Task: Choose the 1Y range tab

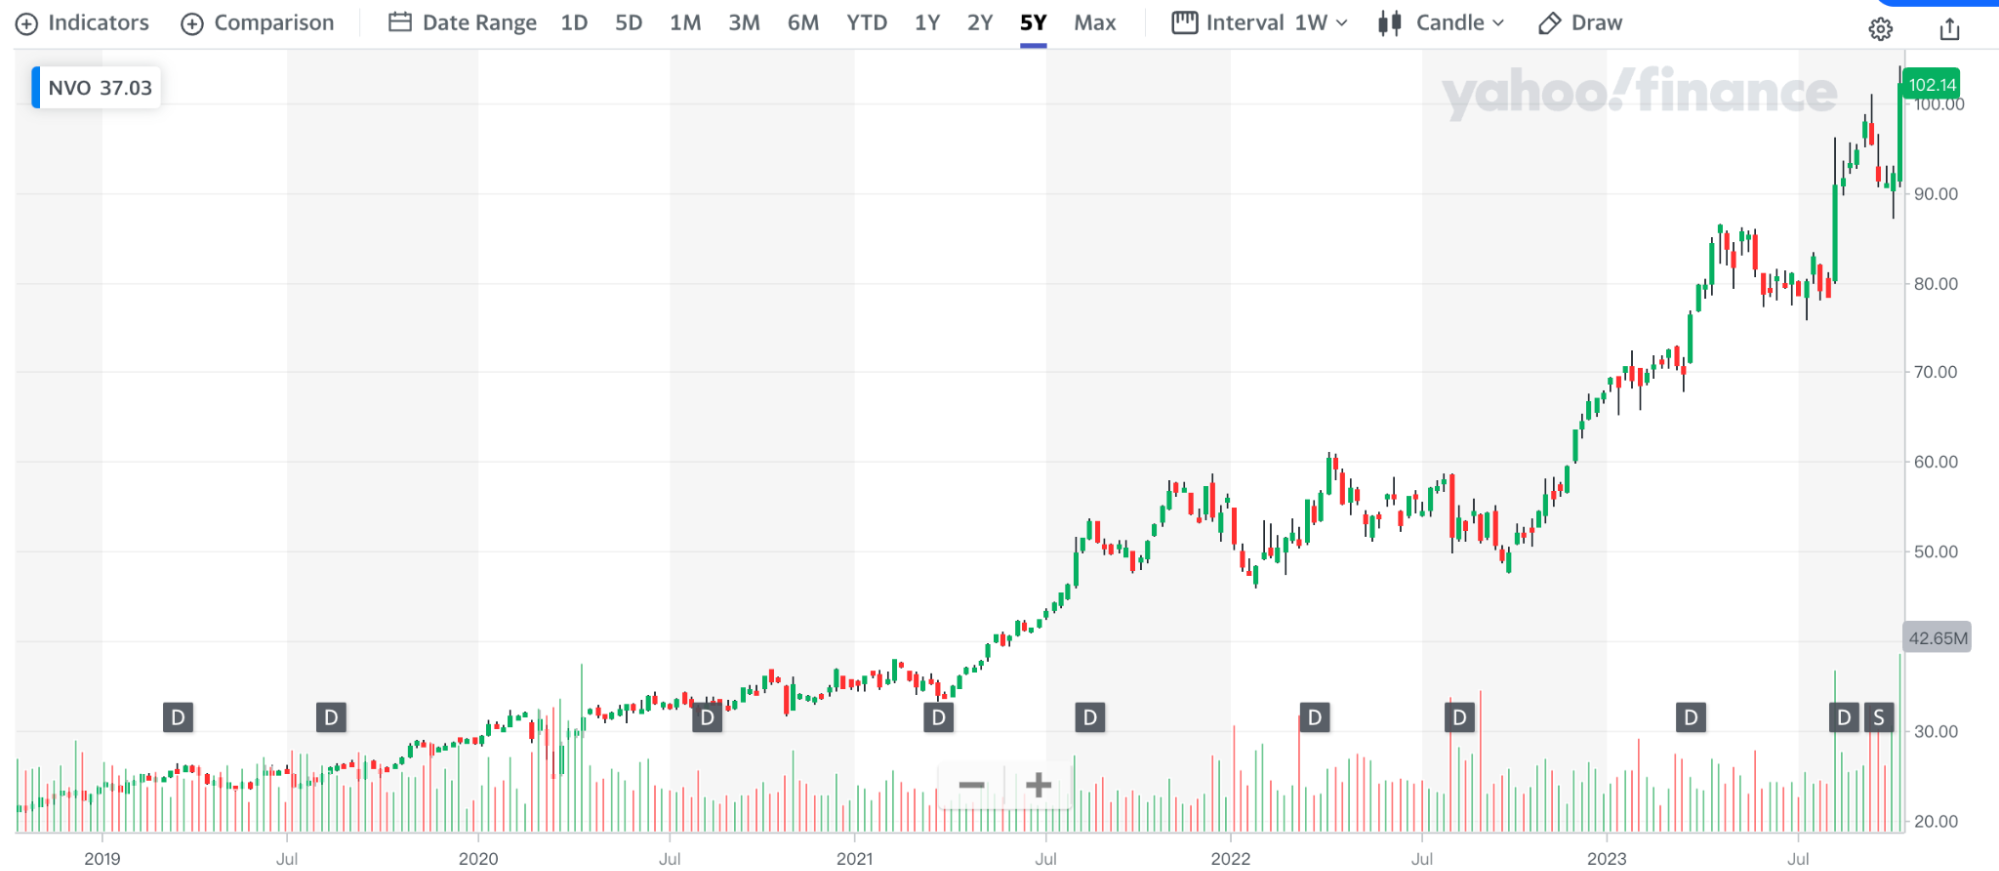Action: click(x=927, y=23)
